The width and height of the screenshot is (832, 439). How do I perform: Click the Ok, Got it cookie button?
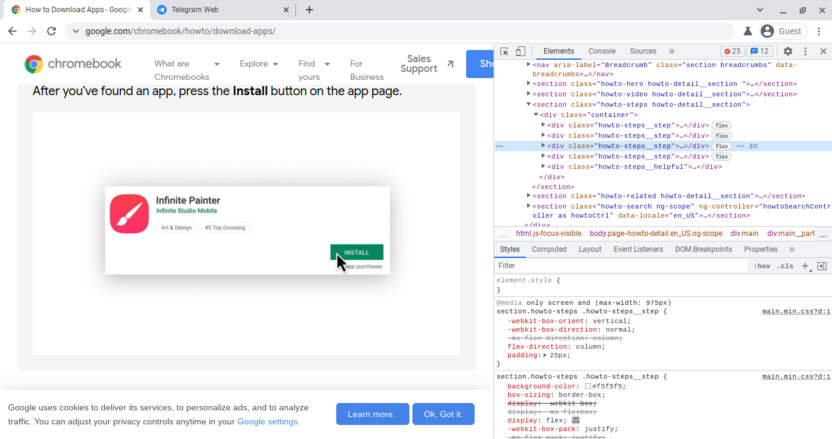tap(443, 414)
